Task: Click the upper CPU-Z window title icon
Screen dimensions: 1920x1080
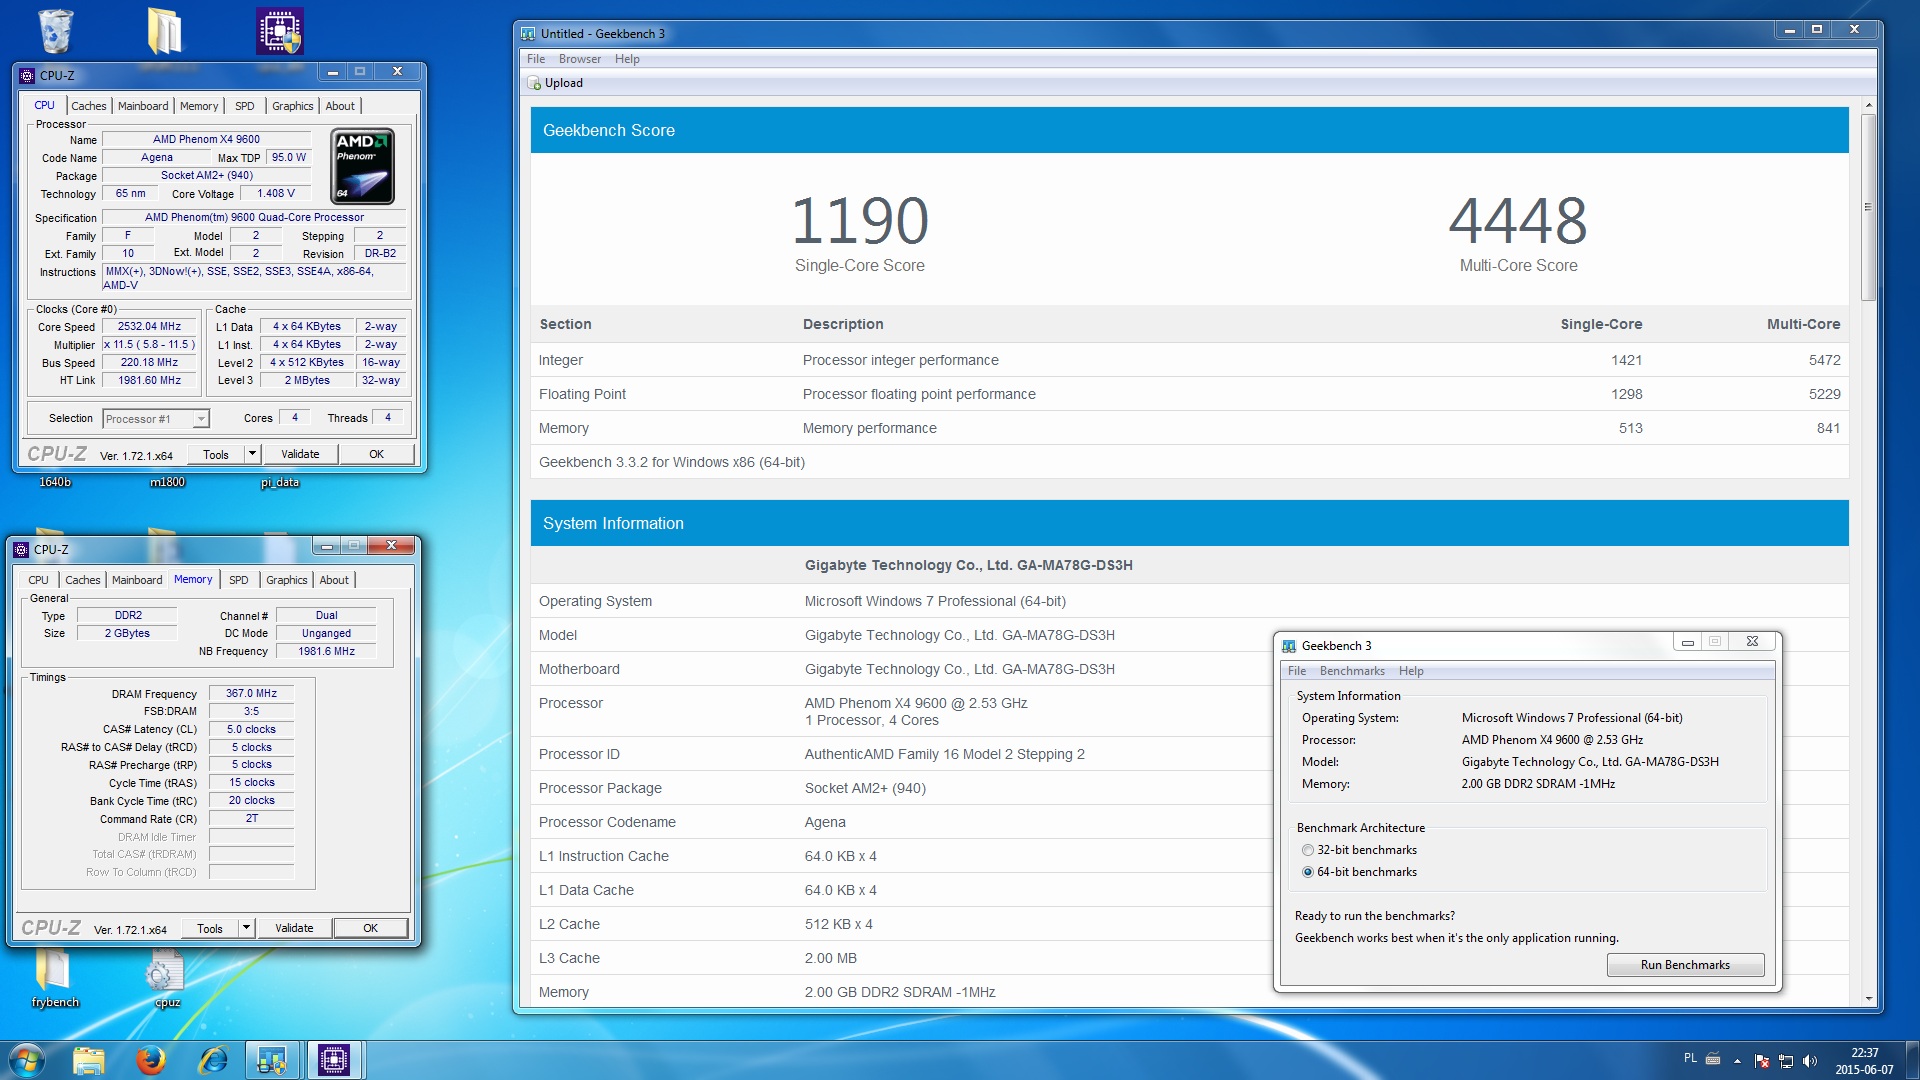Action: pyautogui.click(x=27, y=76)
